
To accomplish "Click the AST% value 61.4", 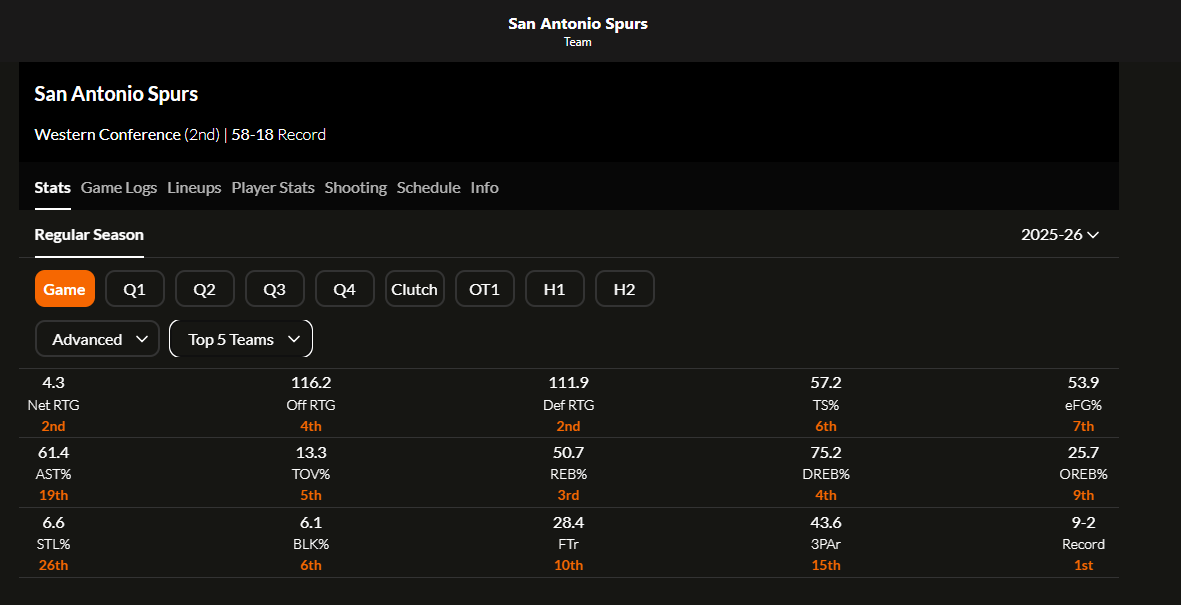I will point(53,453).
